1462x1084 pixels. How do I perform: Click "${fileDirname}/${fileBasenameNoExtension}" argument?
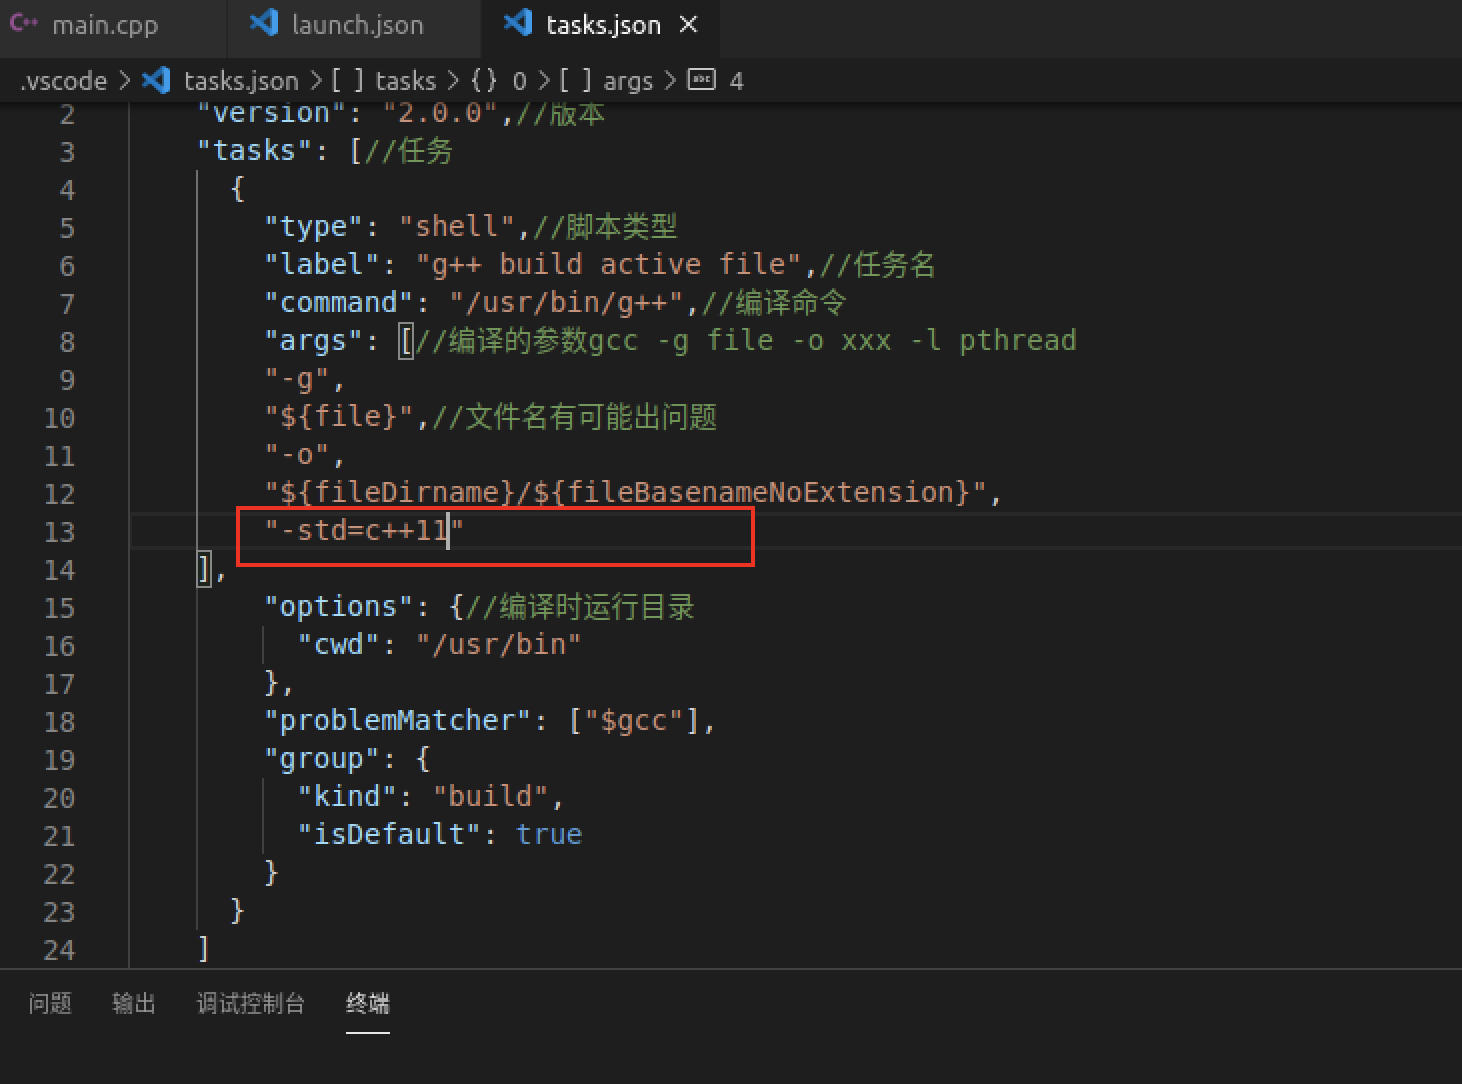(625, 492)
